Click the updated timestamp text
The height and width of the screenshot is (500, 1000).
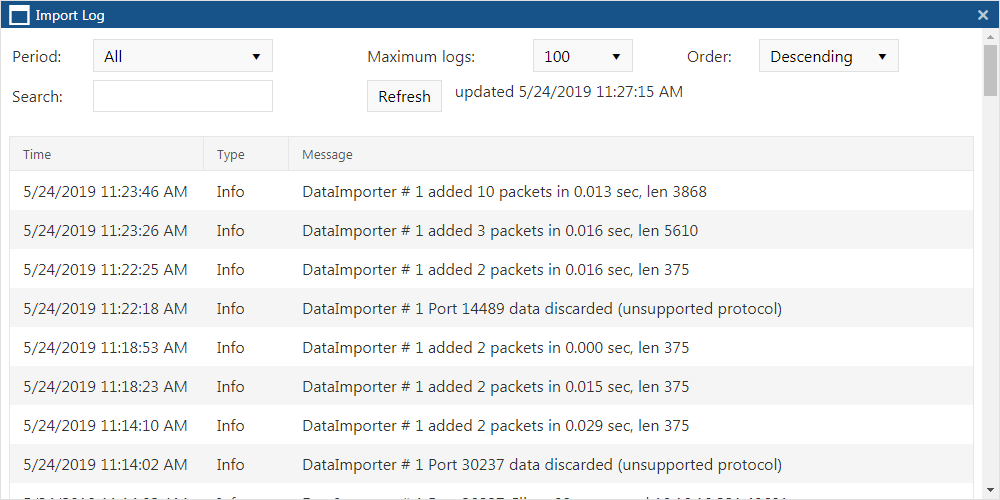(569, 92)
